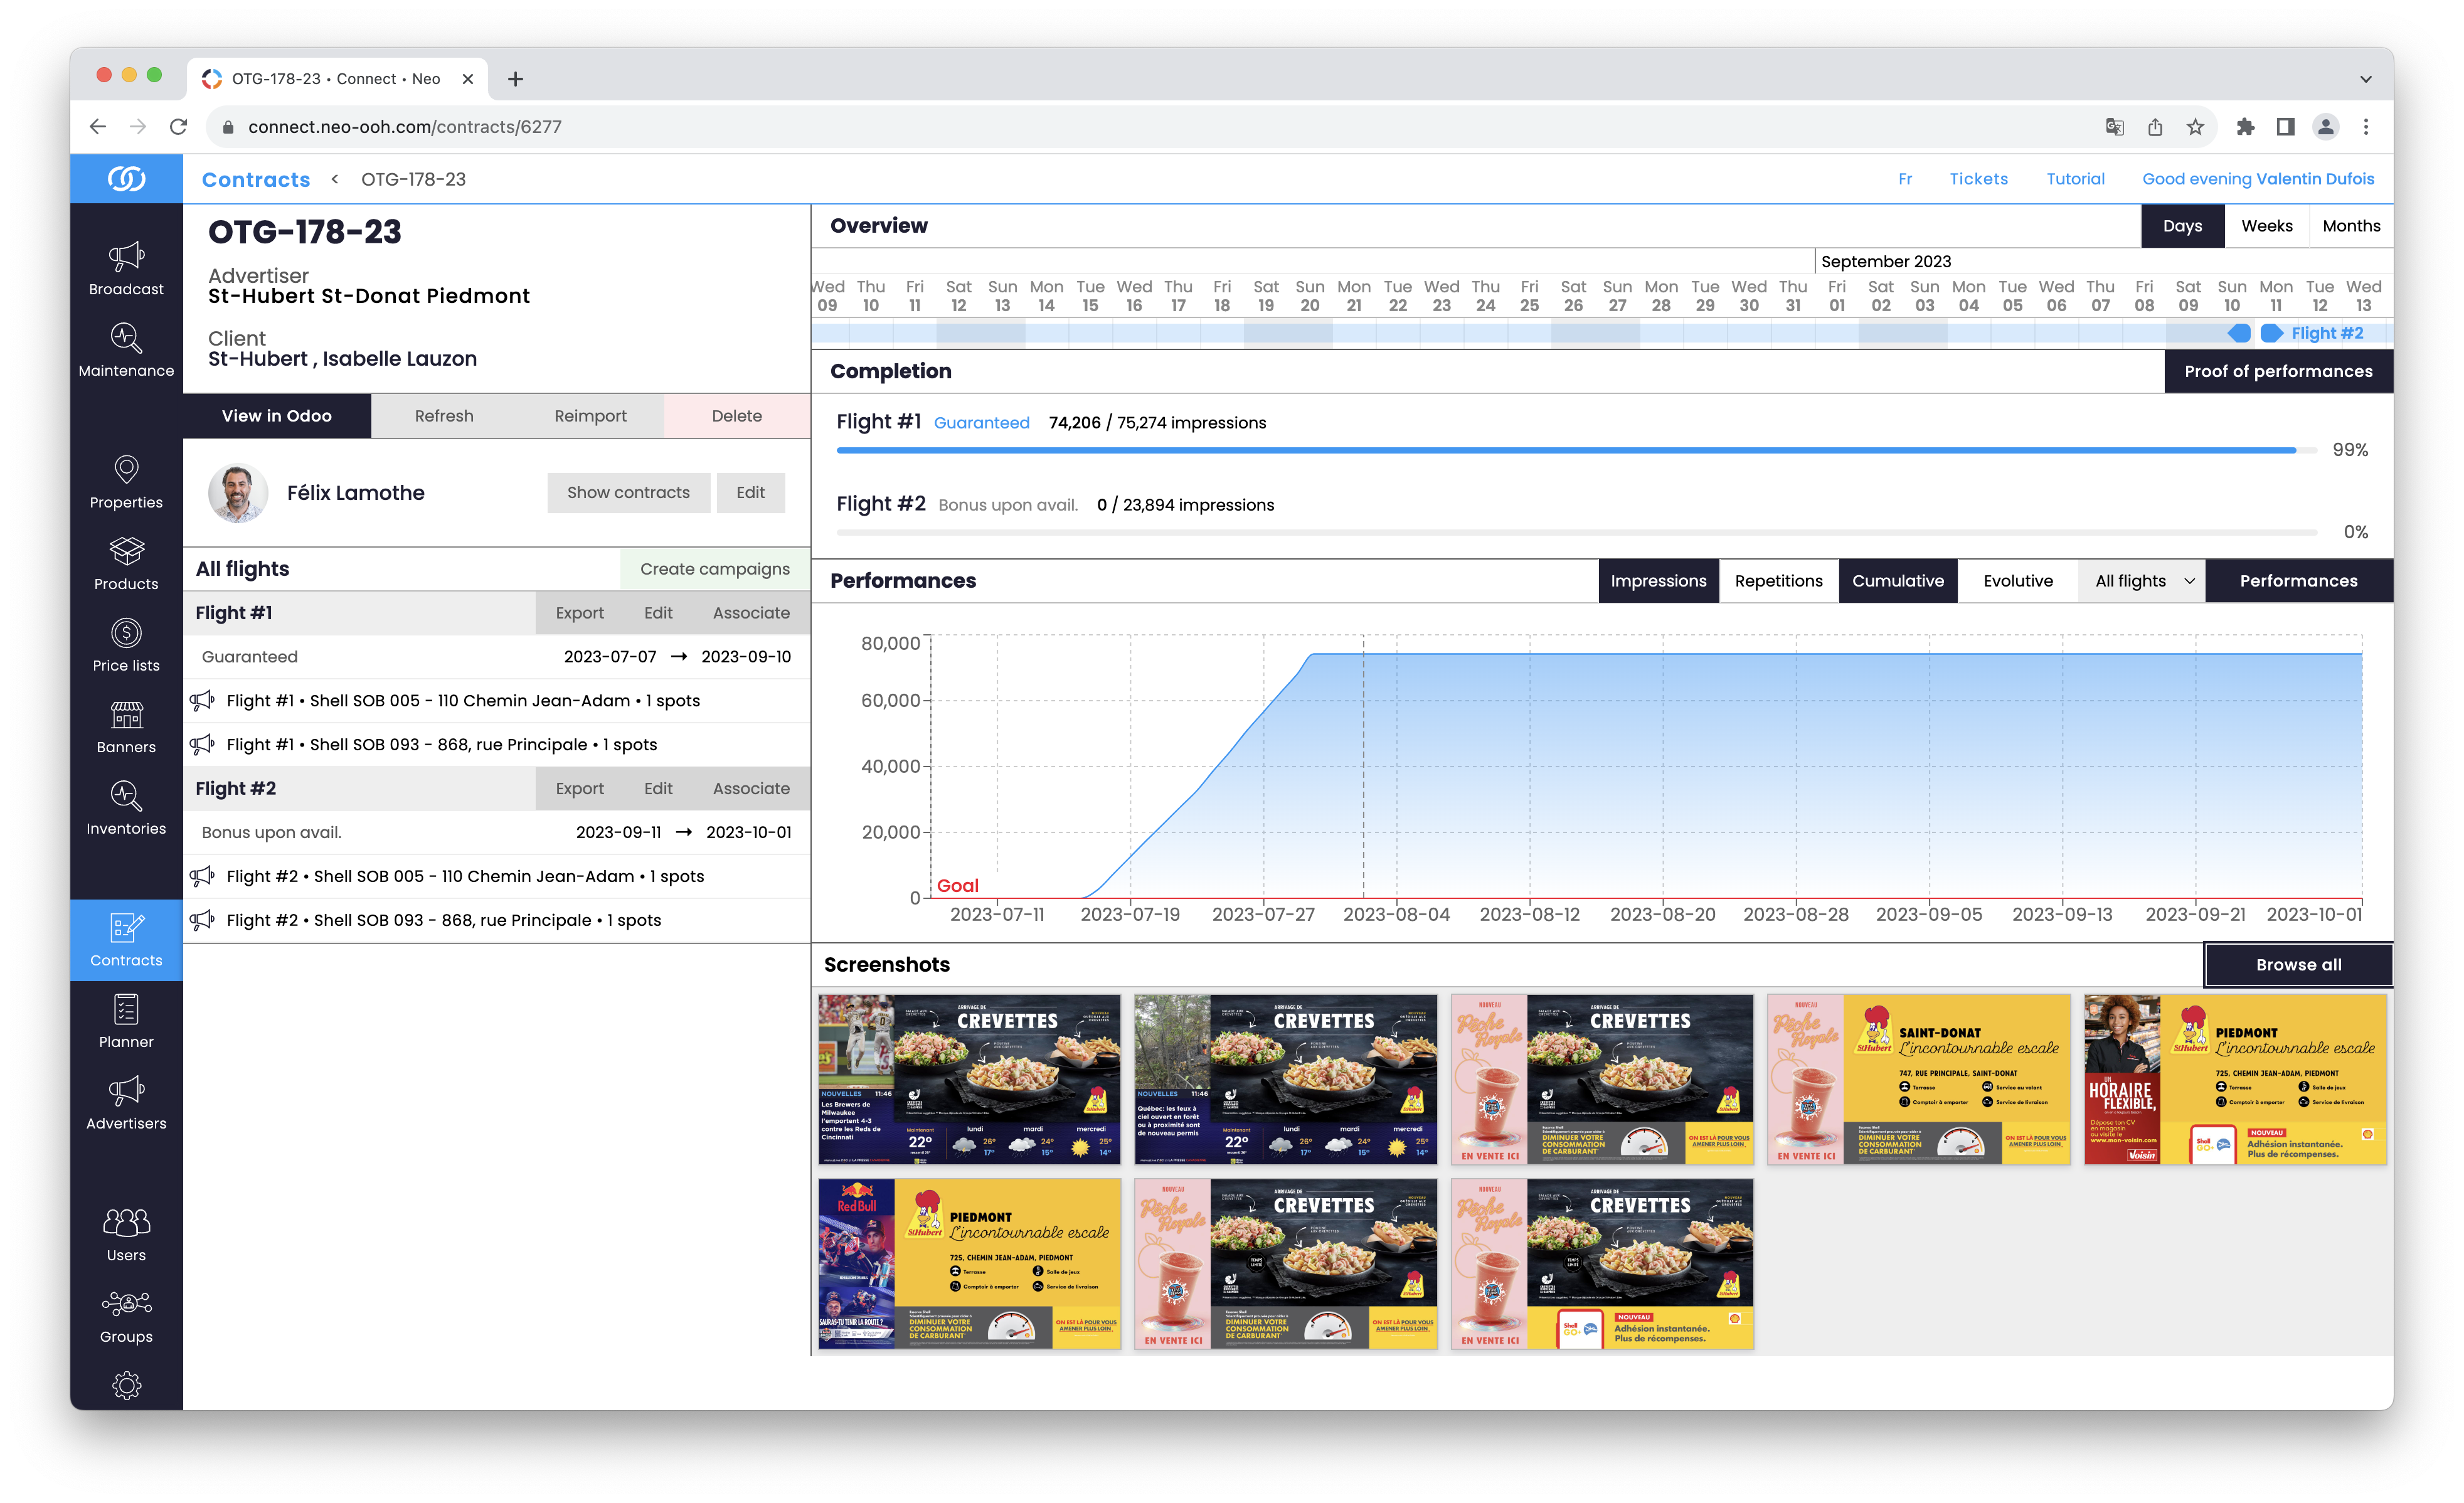Screen dimensions: 2464x1503
Task: Open the Products section icon
Action: (126, 551)
